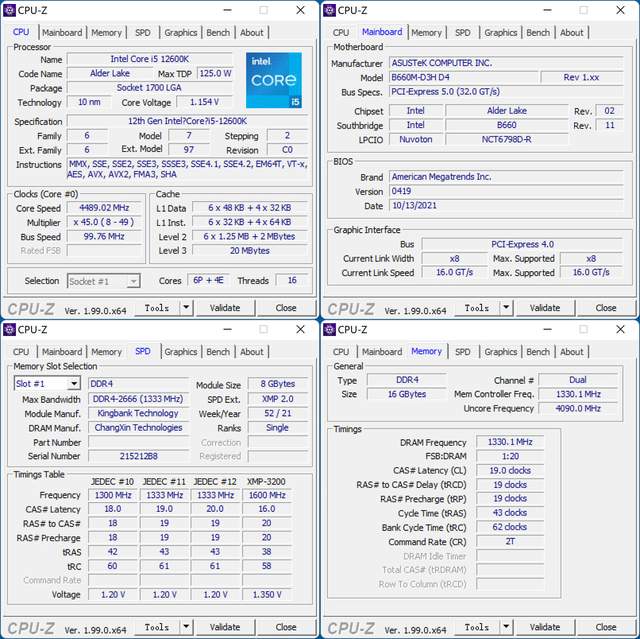Open Graphics tab in top-left window

point(181,33)
